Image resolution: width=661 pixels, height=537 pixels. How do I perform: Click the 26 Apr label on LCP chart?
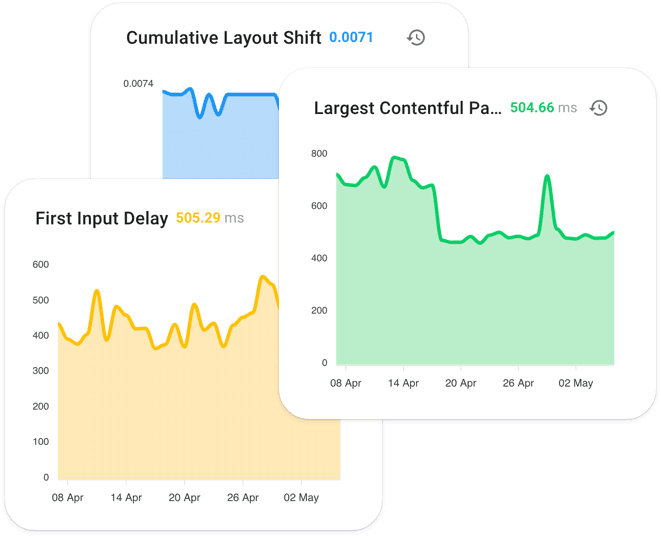click(x=518, y=383)
